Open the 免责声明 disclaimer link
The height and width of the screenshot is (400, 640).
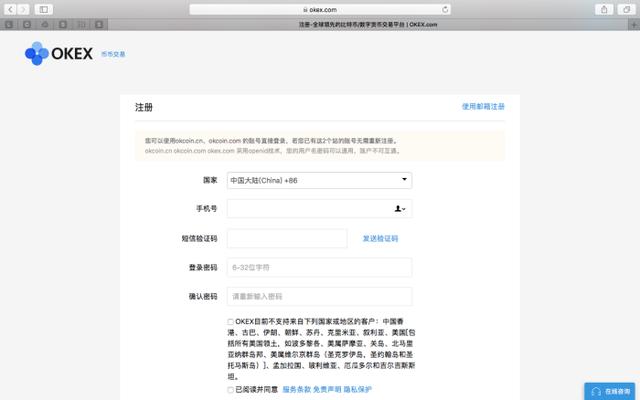(327, 390)
